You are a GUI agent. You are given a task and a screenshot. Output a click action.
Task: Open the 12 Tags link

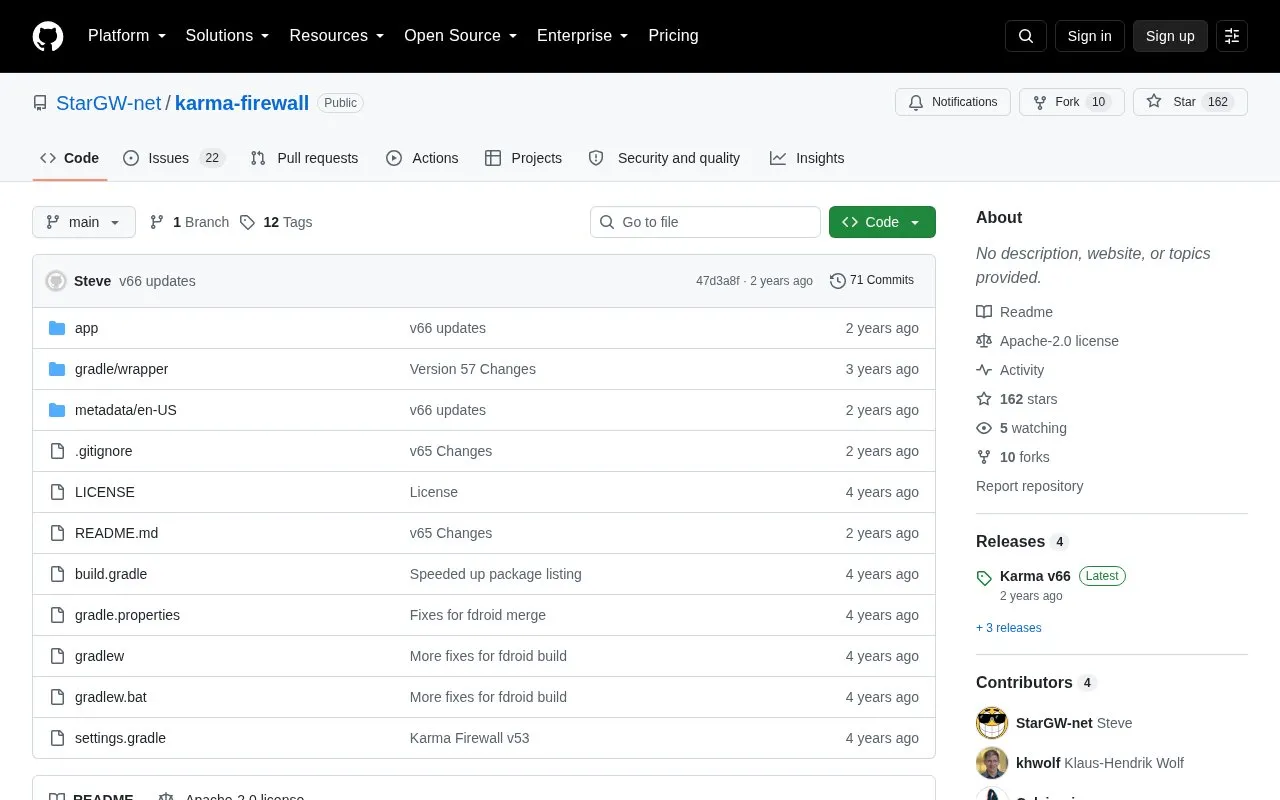coord(276,222)
